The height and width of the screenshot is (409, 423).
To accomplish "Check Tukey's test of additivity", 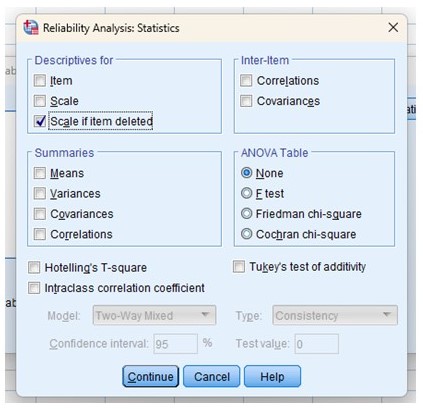I will coord(239,267).
